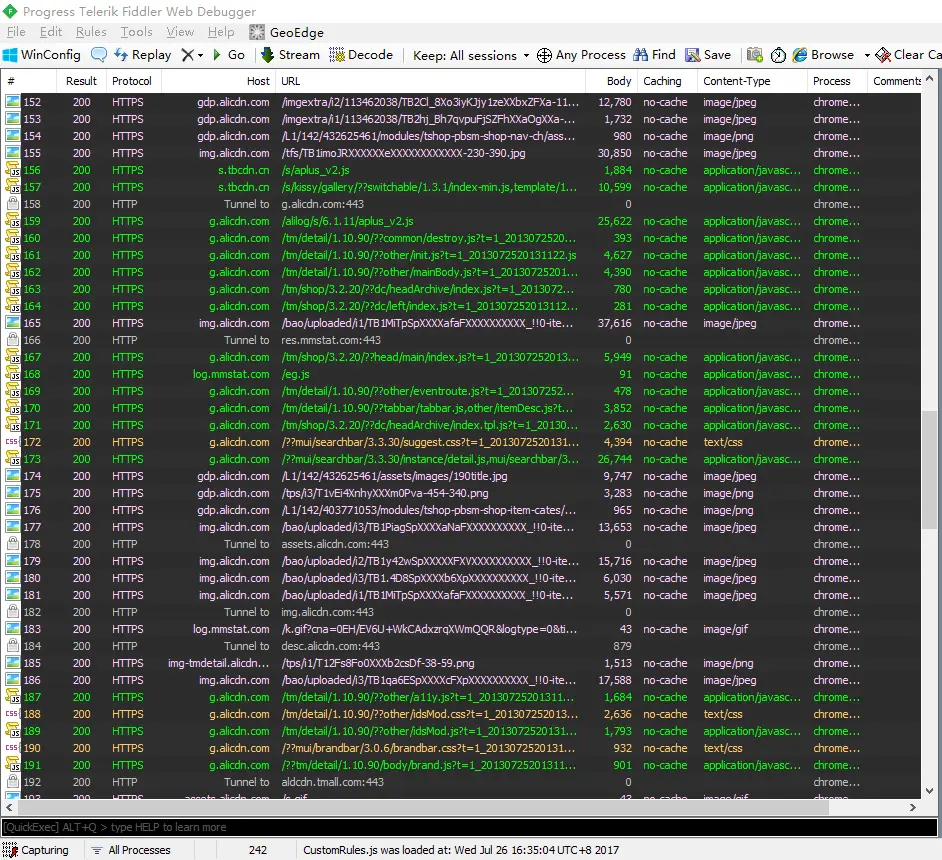Image resolution: width=942 pixels, height=860 pixels.
Task: Click the 37,616 body size cell
Action: click(614, 322)
